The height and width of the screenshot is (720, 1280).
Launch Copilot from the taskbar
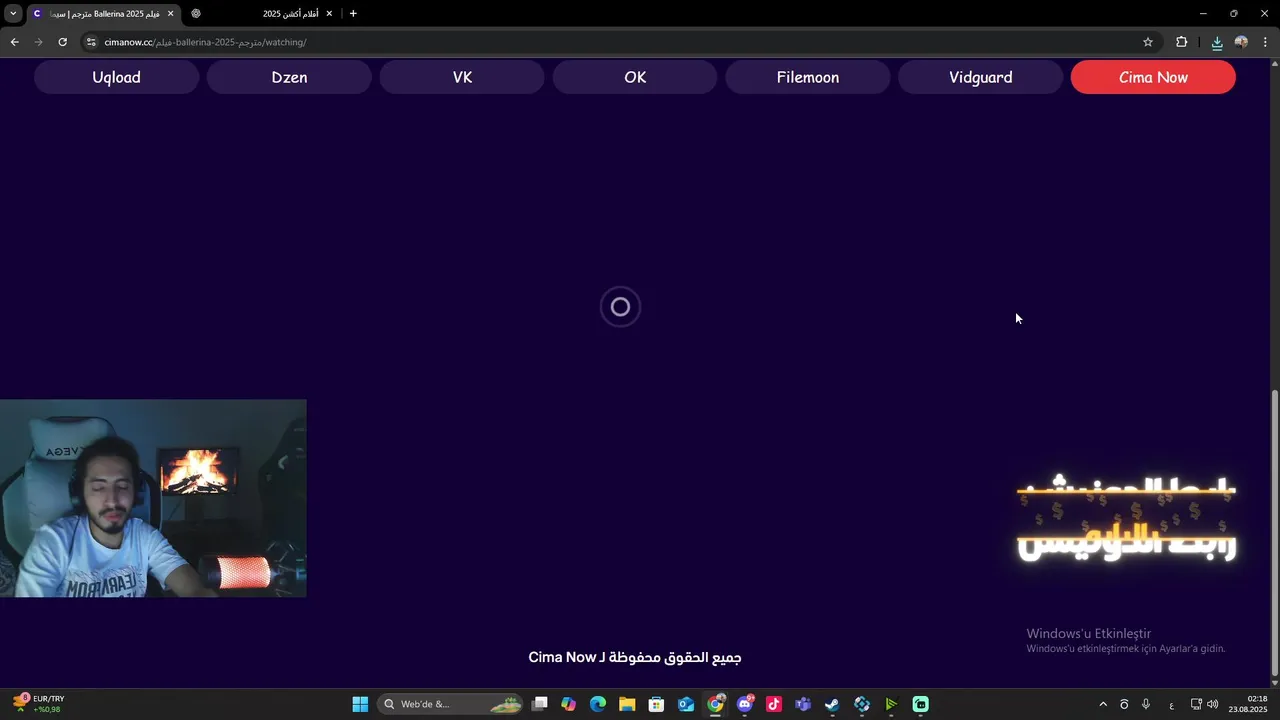pos(569,704)
